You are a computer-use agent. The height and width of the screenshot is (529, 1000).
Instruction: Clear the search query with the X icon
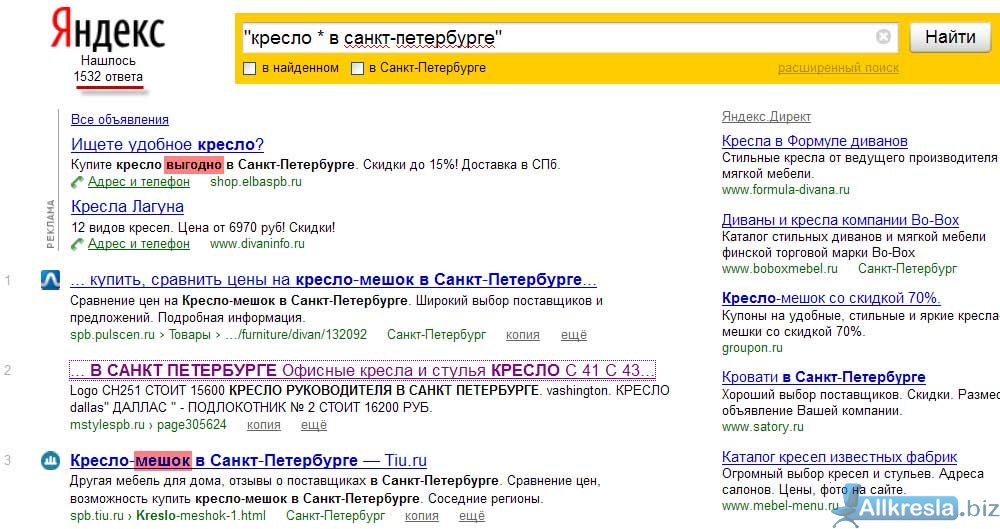[x=883, y=36]
